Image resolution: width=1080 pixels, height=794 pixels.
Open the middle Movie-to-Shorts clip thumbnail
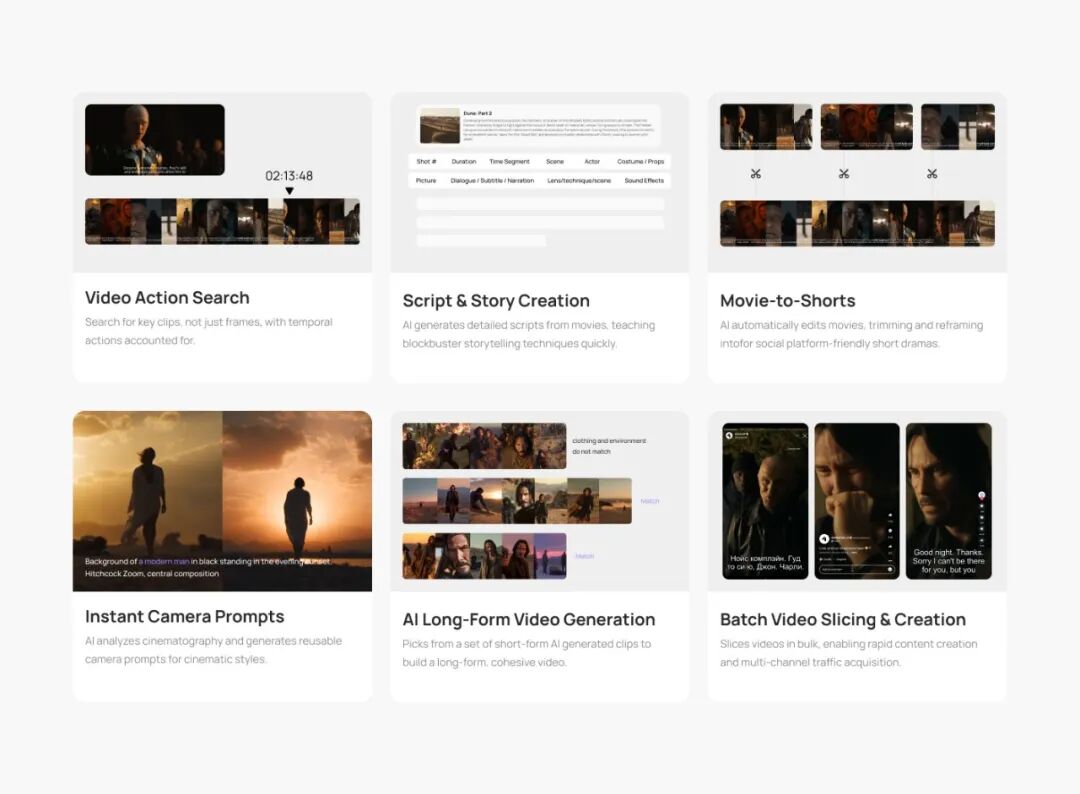[866, 127]
